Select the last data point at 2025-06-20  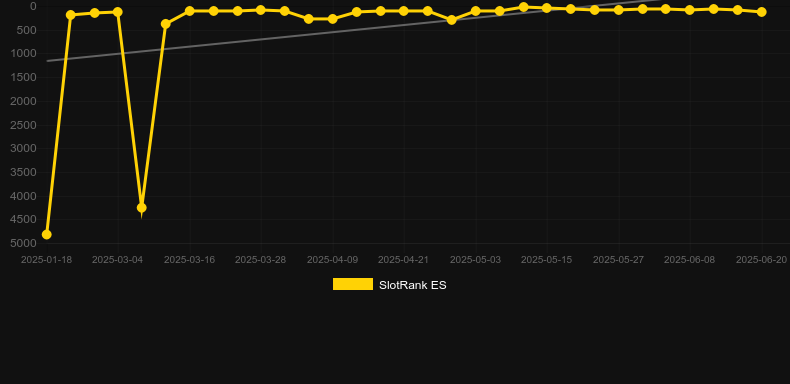(x=762, y=12)
